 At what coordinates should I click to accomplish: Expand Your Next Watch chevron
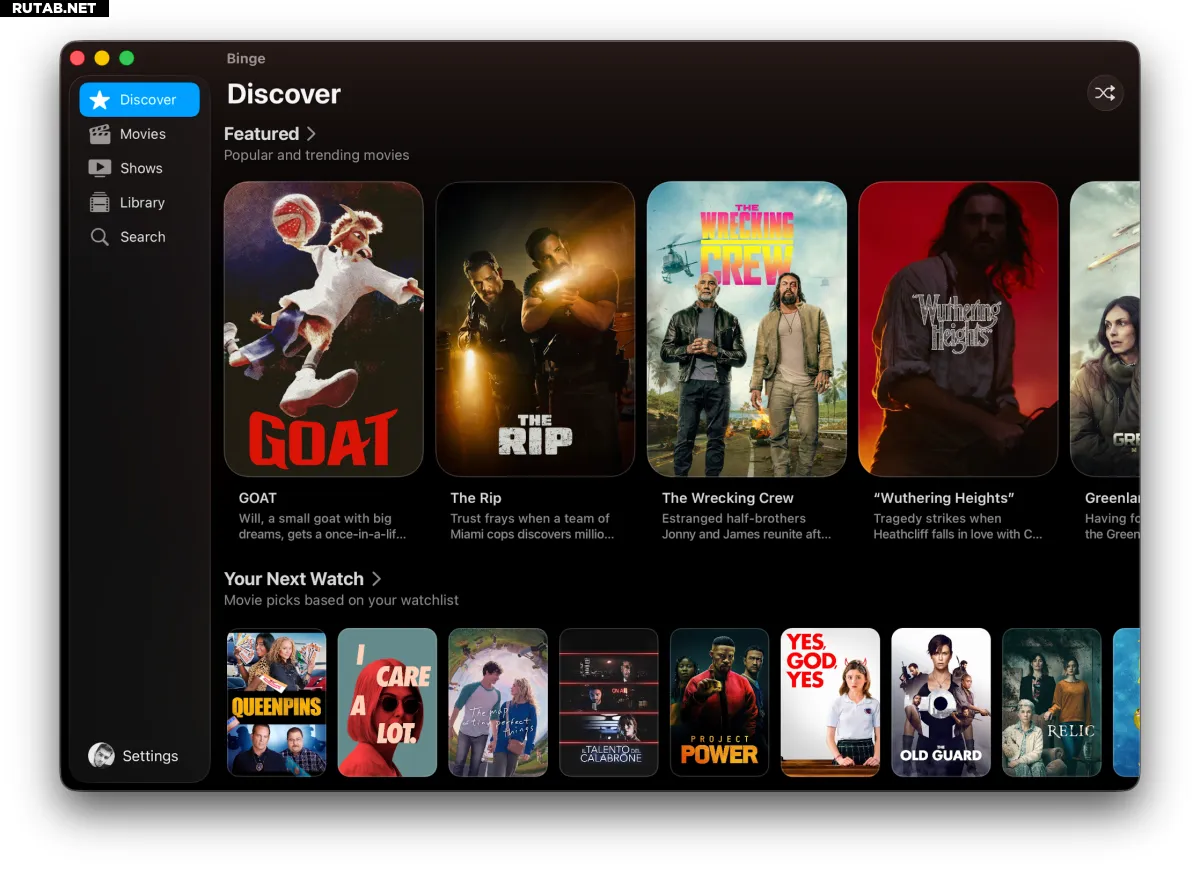[377, 578]
